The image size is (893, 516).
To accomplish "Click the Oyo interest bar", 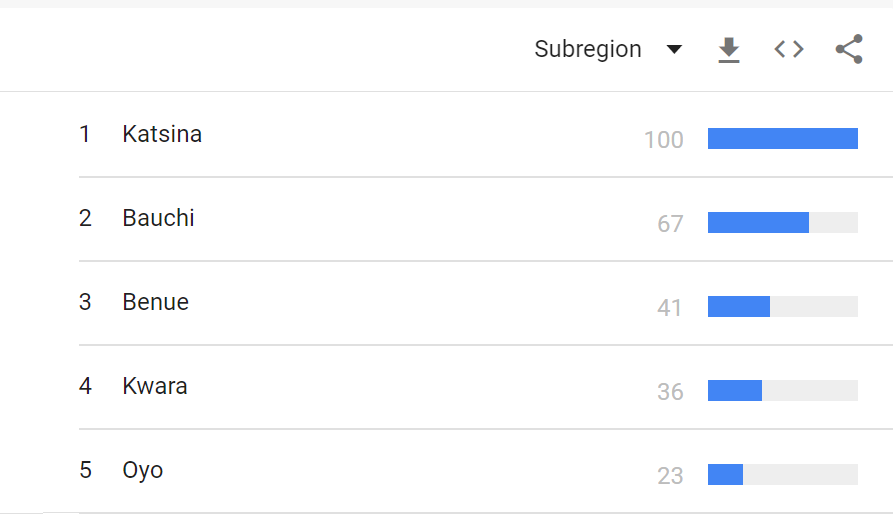I will pyautogui.click(x=782, y=475).
